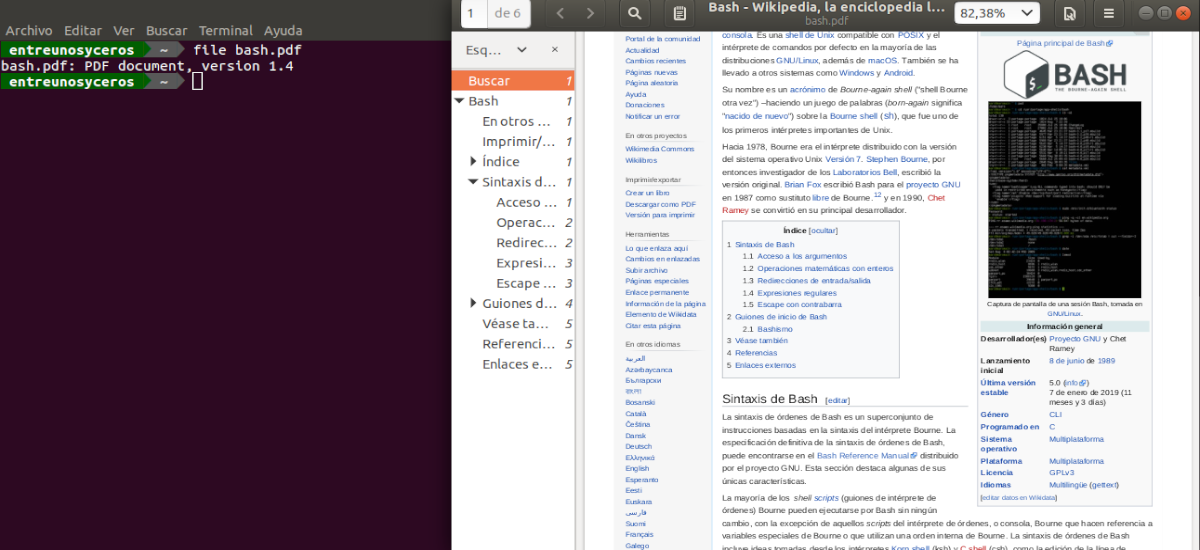Click 'Wikimedia Commons' link in the document sidebar
Screen dimensions: 1200x550
coord(658,149)
